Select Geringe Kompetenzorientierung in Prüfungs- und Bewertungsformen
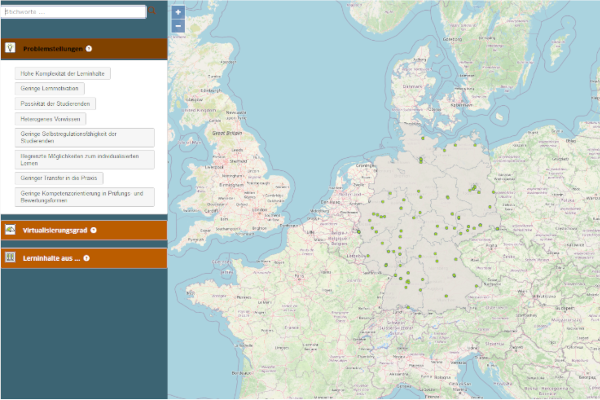 85,196
